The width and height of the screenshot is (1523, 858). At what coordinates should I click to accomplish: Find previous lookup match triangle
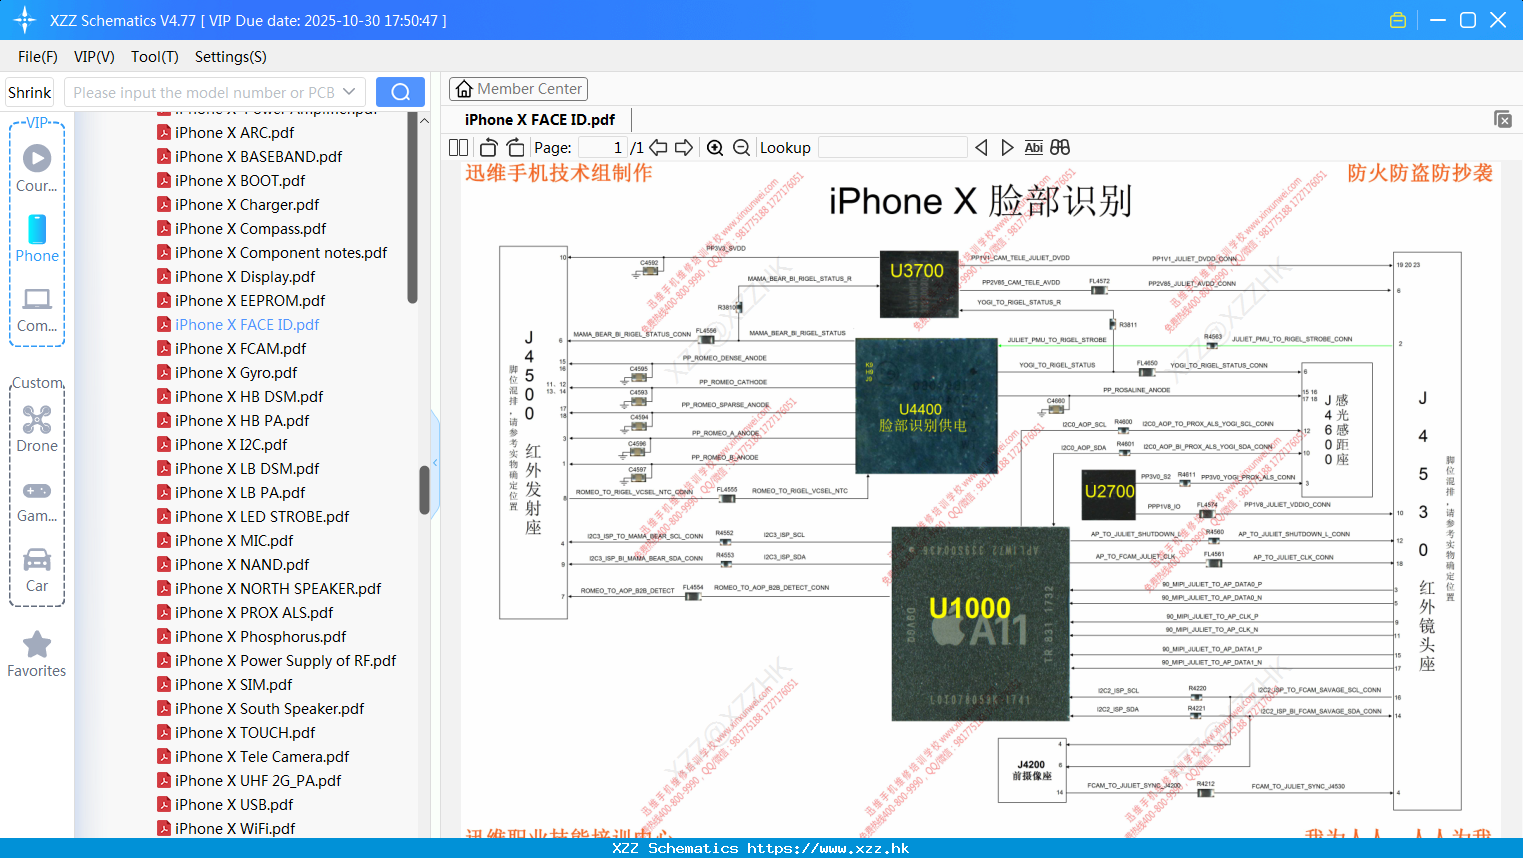click(x=981, y=148)
